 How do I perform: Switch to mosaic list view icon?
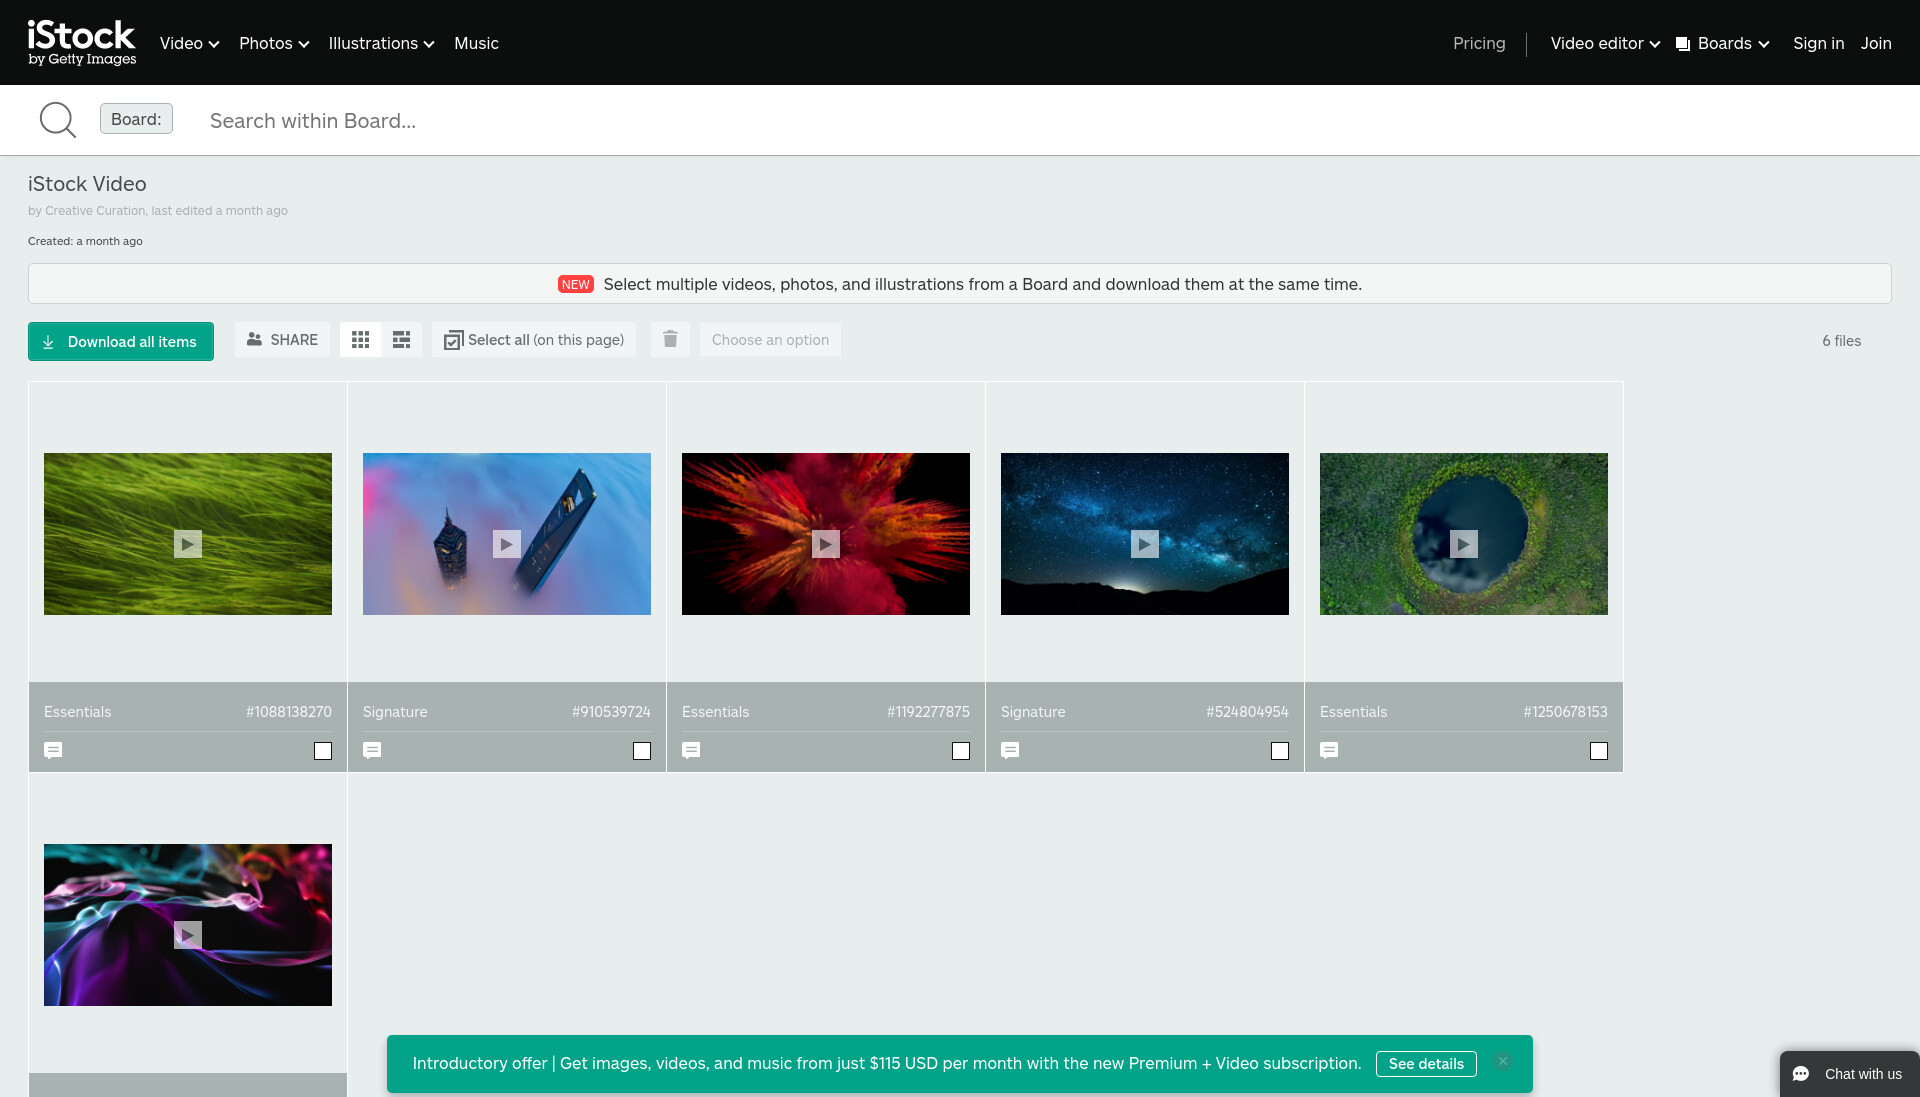coord(402,340)
